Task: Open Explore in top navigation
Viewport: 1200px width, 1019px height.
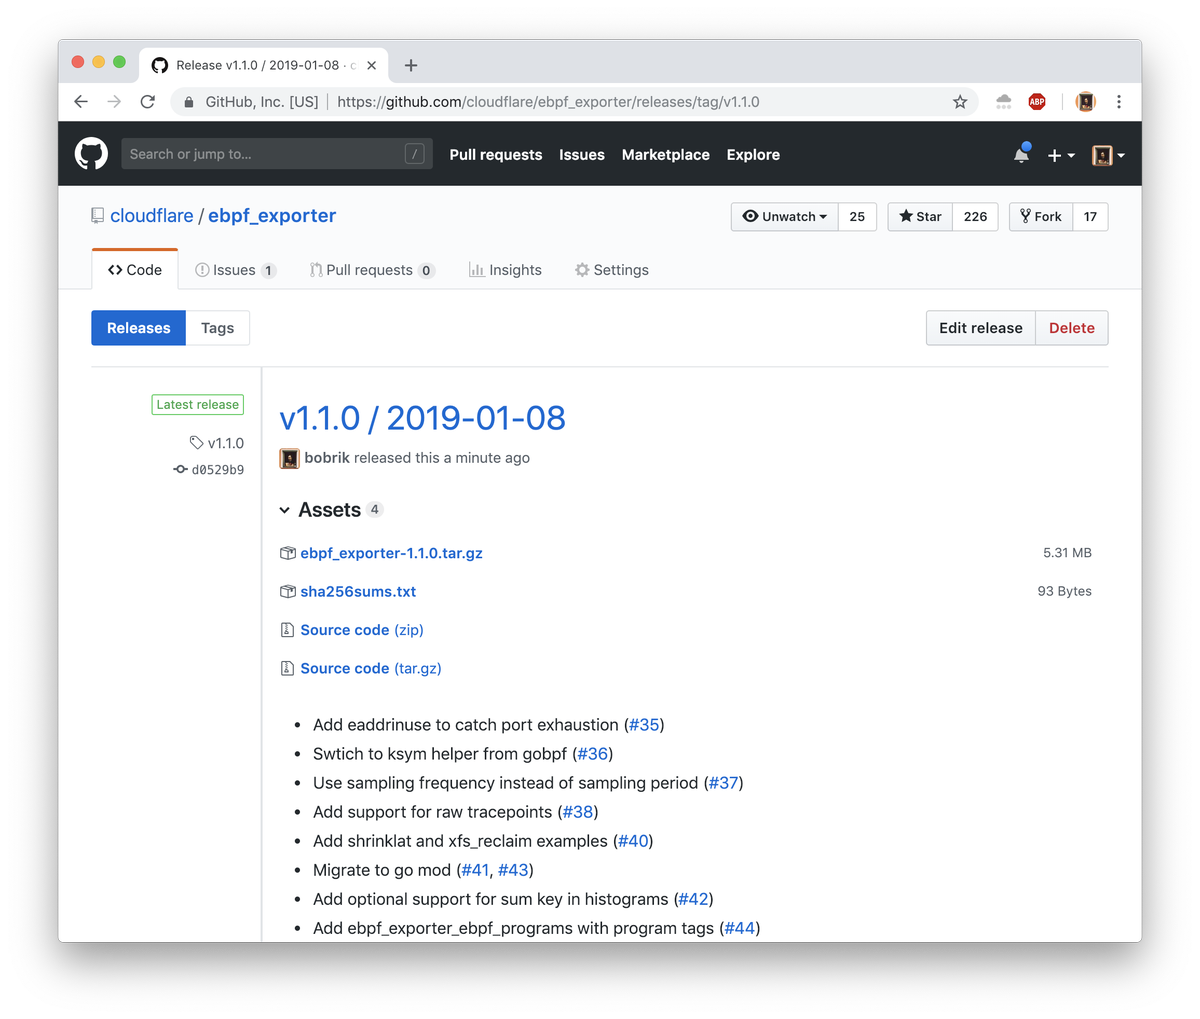Action: click(753, 155)
